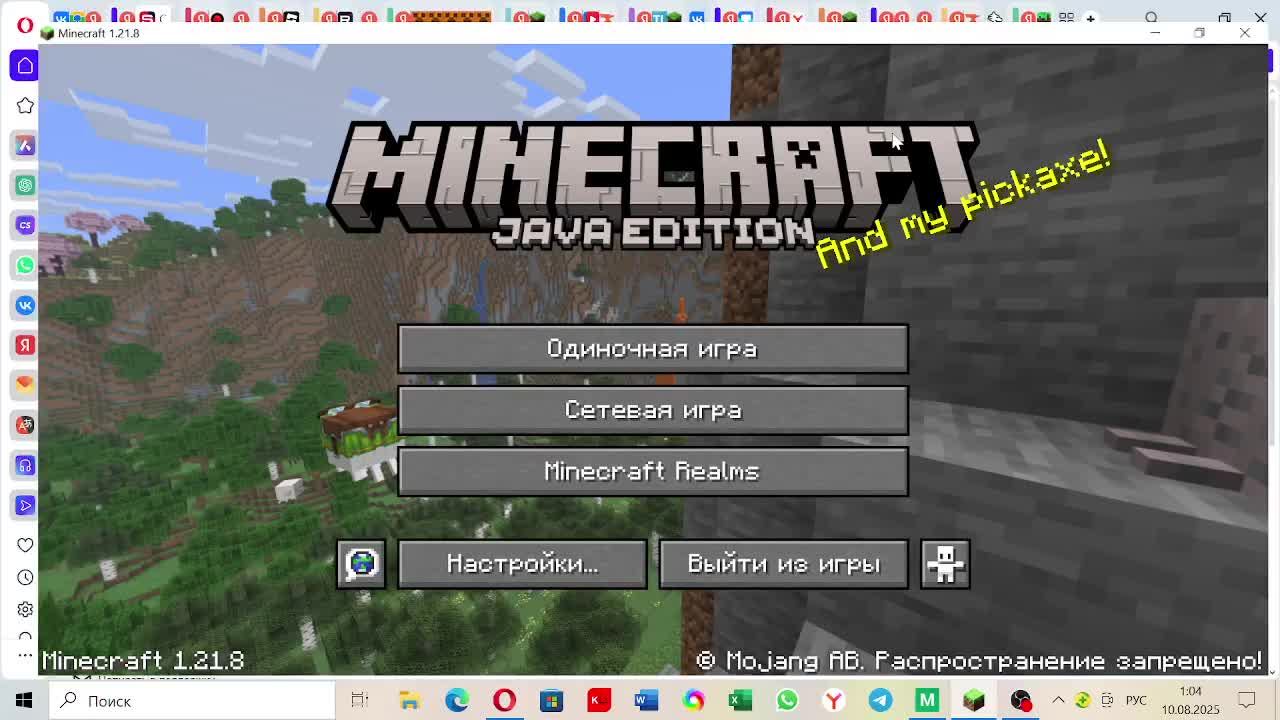Open Yandex Browser from taskbar
This screenshot has width=1280, height=720.
tap(833, 701)
